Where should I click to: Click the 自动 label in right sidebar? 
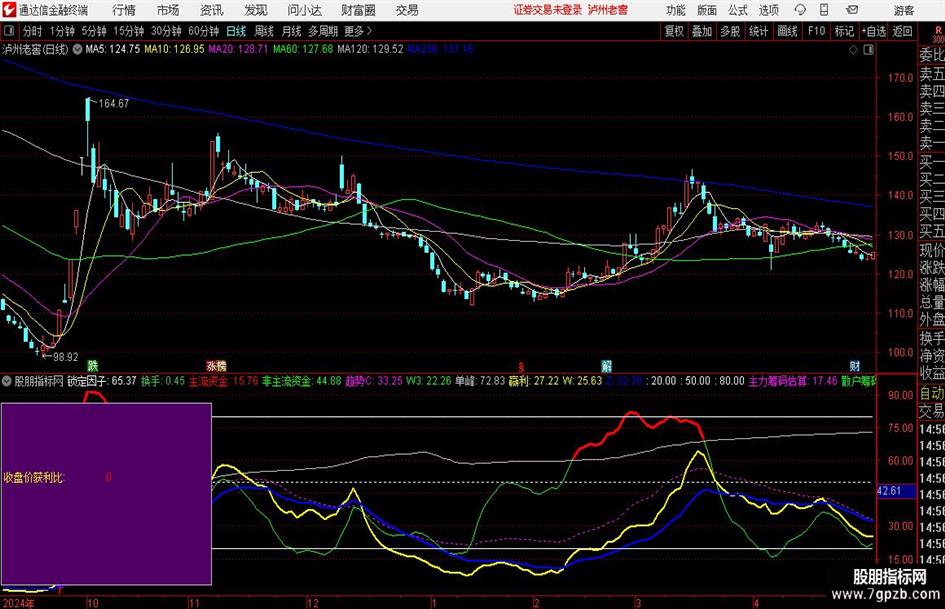pos(932,393)
